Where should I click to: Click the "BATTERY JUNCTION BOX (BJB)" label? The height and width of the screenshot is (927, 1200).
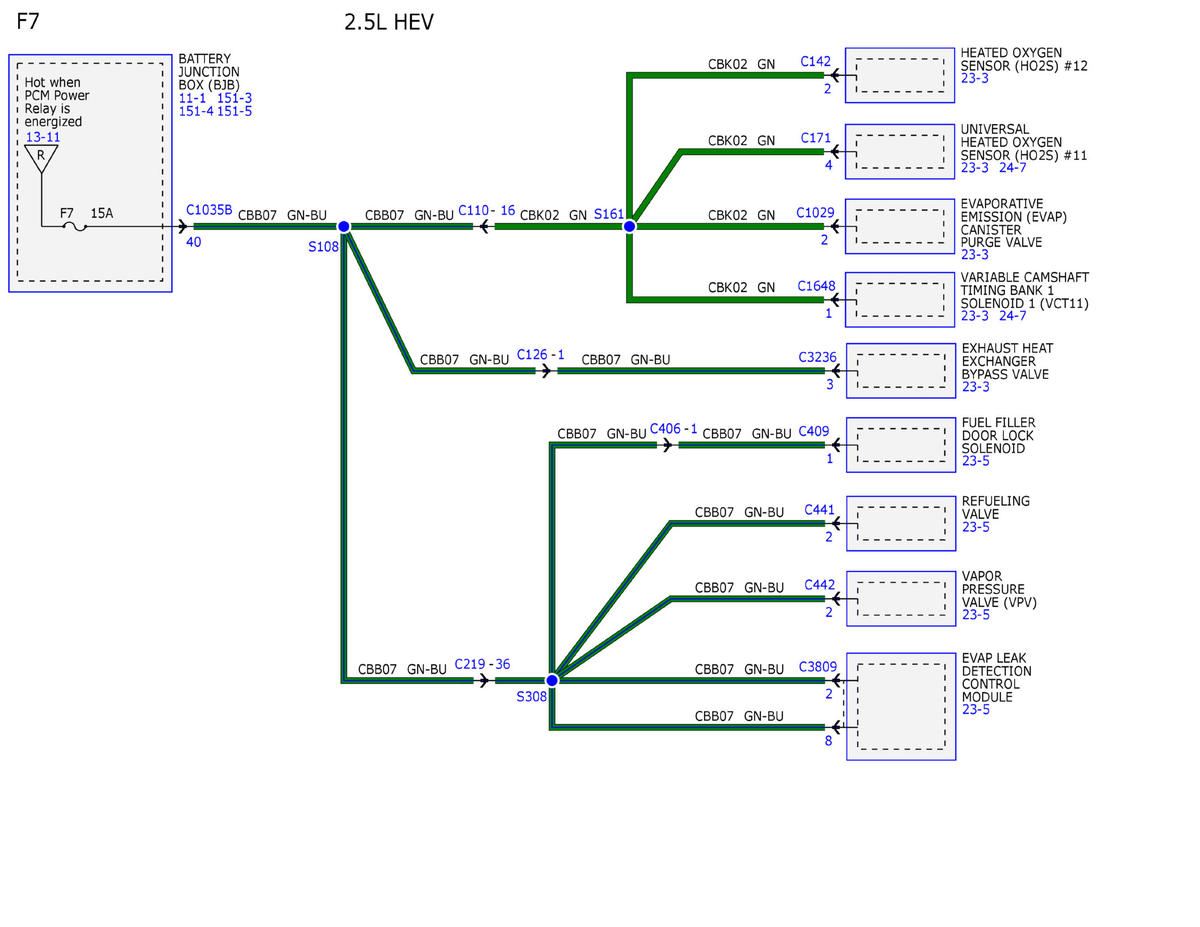(209, 72)
